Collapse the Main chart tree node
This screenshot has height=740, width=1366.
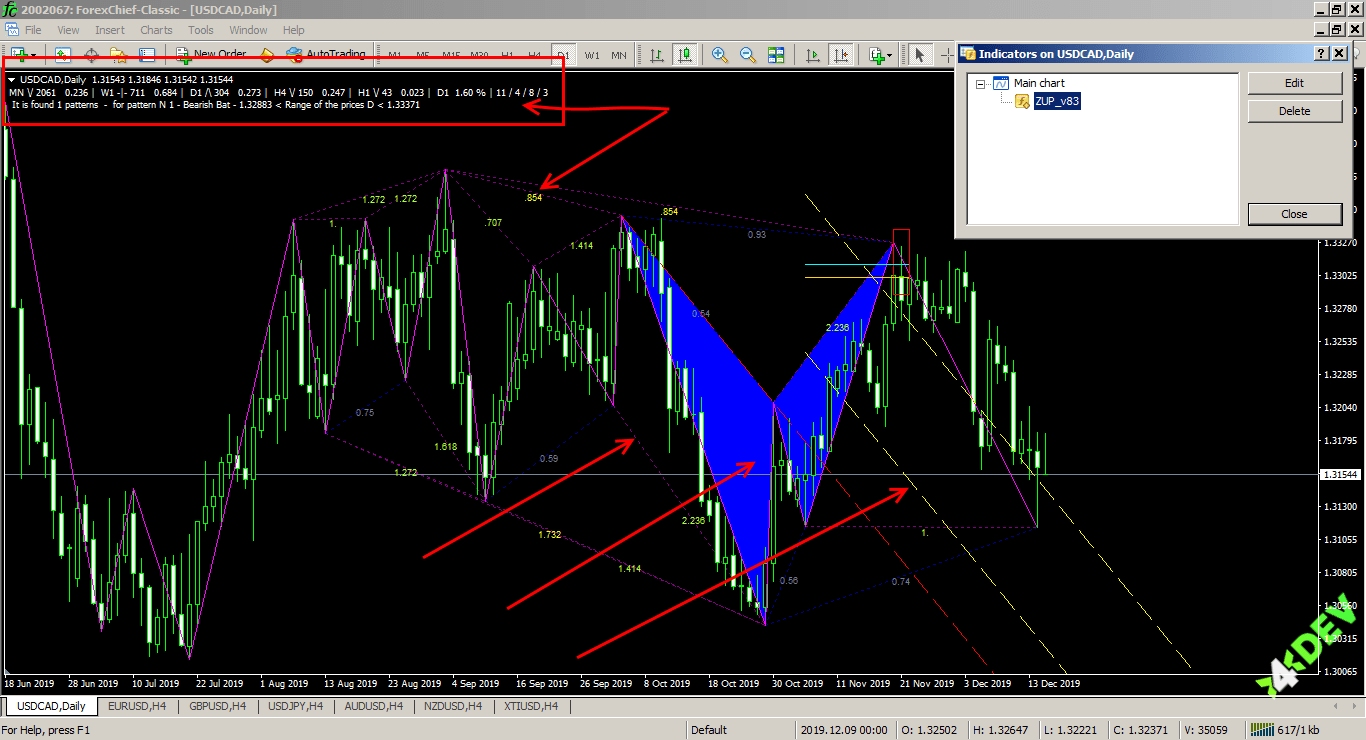pyautogui.click(x=981, y=84)
